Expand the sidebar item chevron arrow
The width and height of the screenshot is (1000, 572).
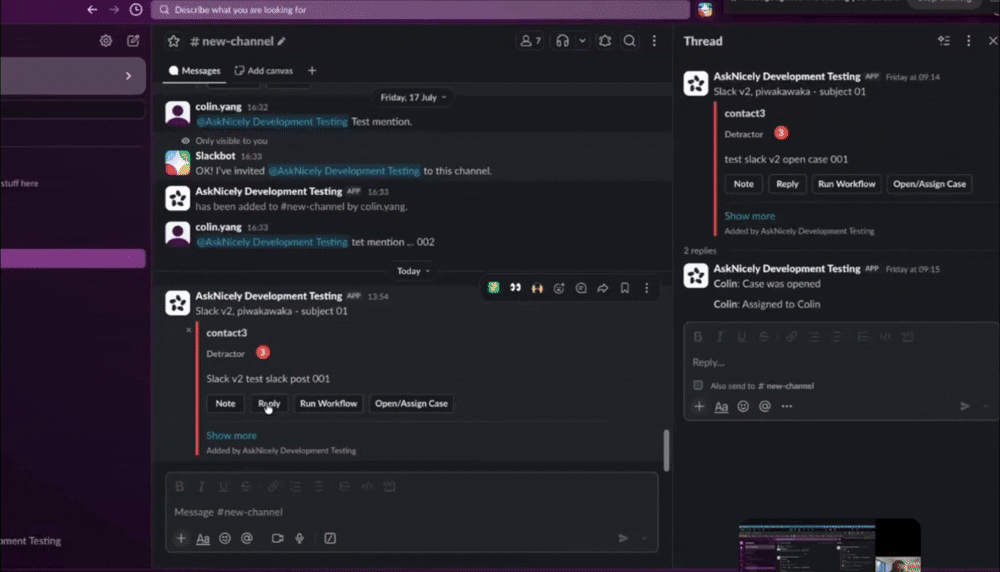click(128, 76)
